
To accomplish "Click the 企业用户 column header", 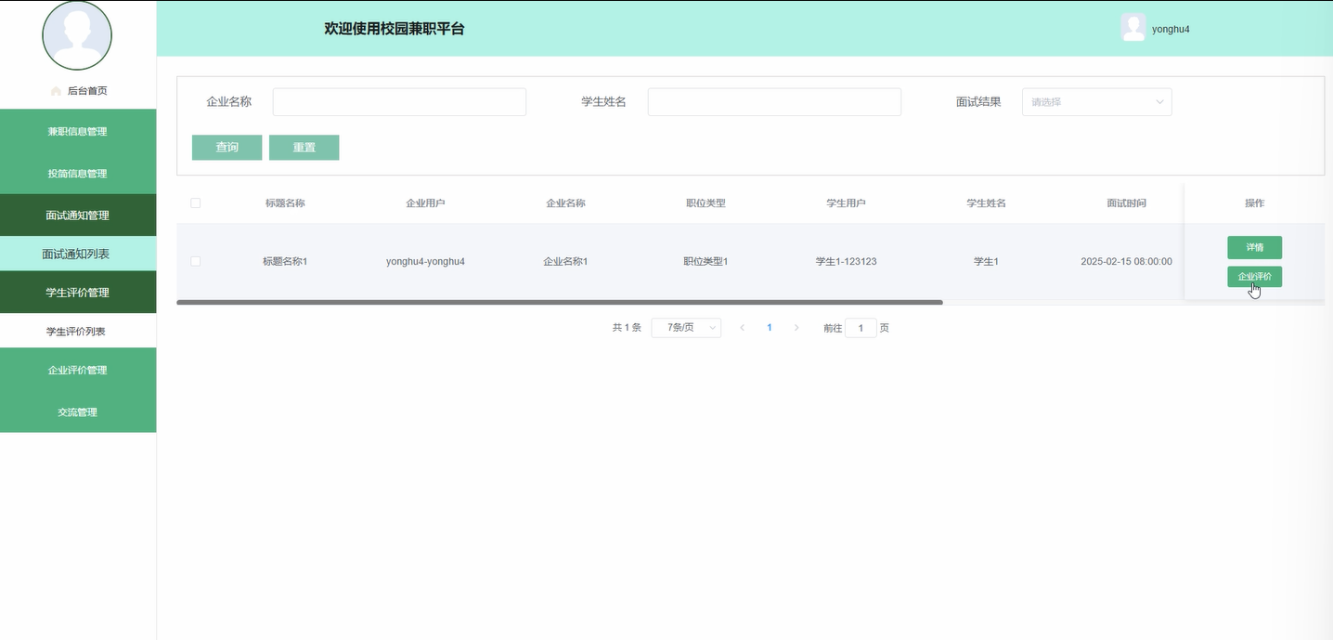I will [x=425, y=203].
